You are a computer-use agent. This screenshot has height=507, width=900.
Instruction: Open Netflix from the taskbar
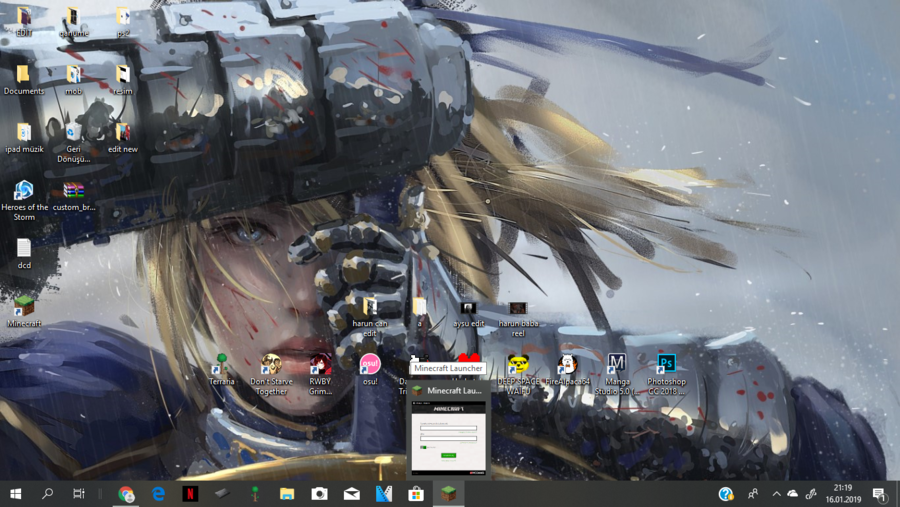coord(190,494)
